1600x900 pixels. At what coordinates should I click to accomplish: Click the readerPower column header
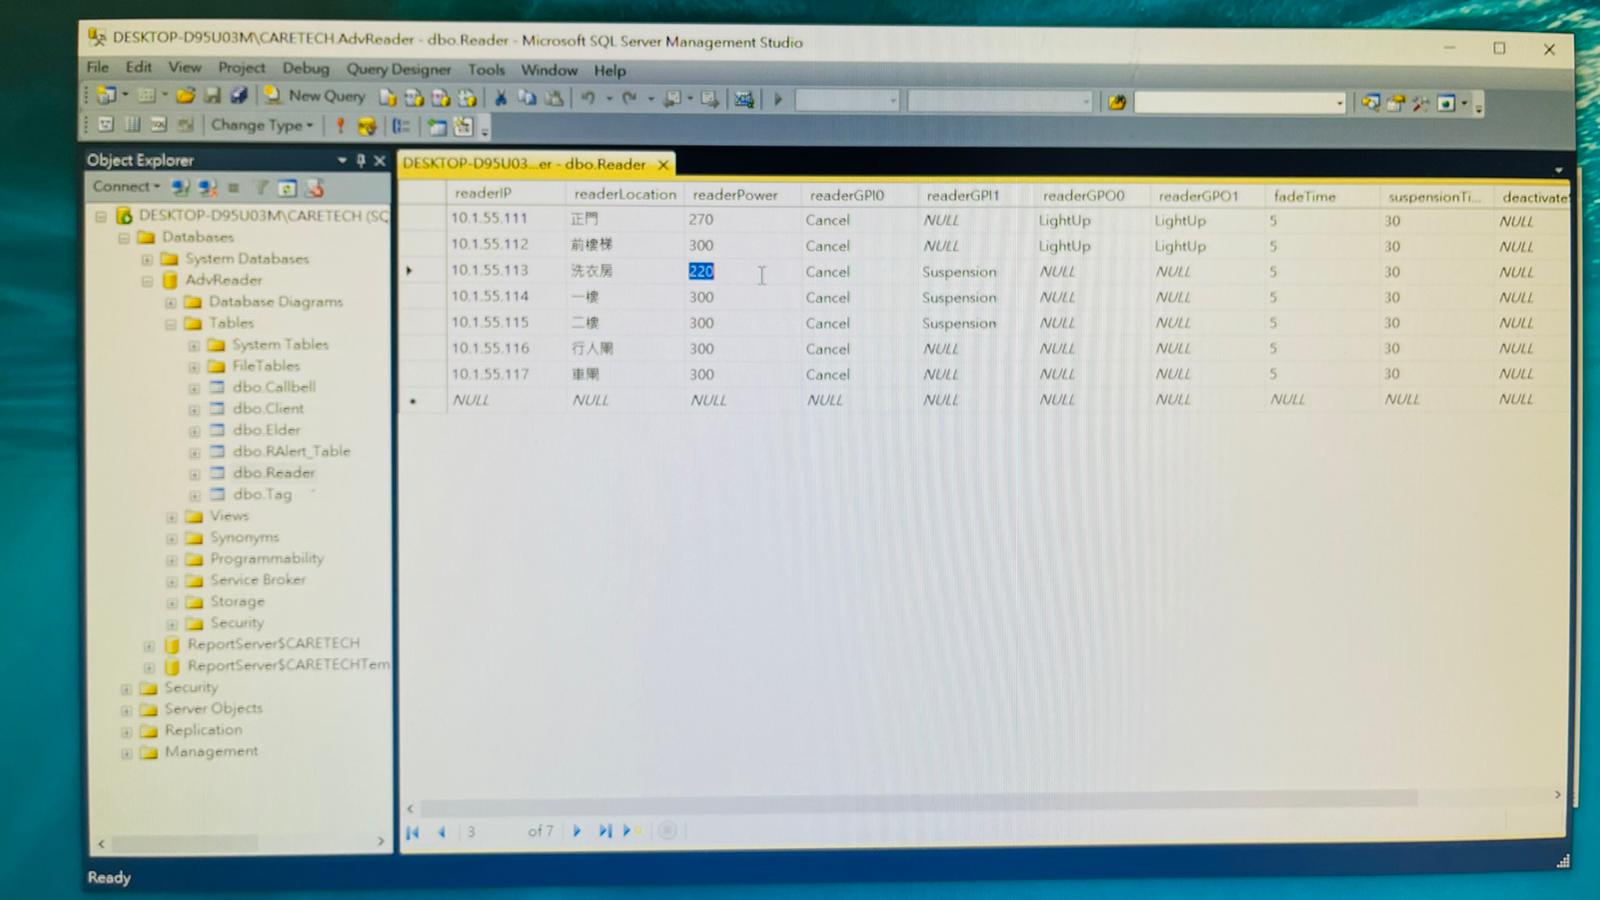click(x=735, y=195)
